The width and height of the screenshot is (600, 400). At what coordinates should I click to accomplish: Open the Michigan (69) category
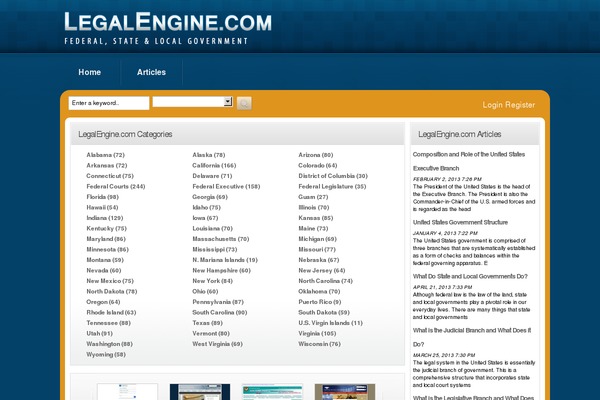click(317, 239)
